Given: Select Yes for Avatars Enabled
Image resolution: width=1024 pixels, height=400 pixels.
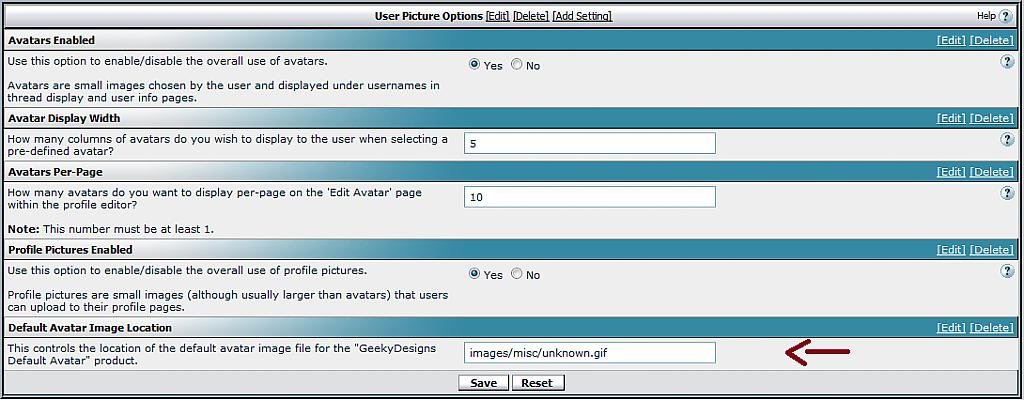Looking at the screenshot, I should (x=475, y=65).
